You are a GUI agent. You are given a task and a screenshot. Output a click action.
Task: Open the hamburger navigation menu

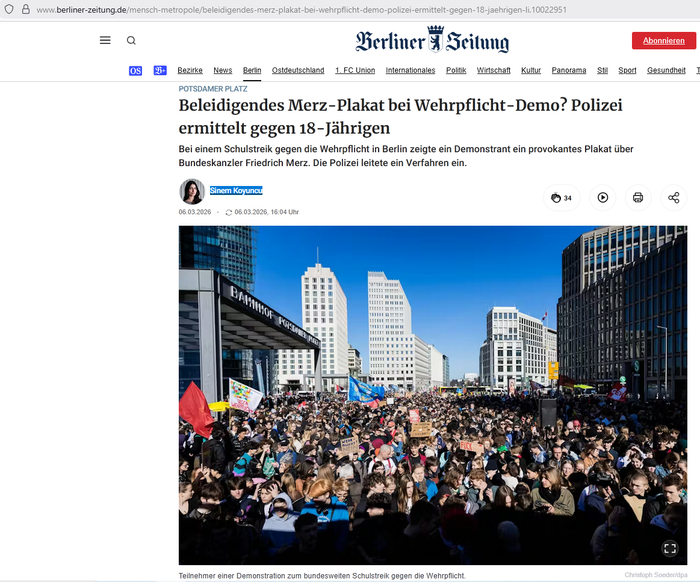coord(105,40)
